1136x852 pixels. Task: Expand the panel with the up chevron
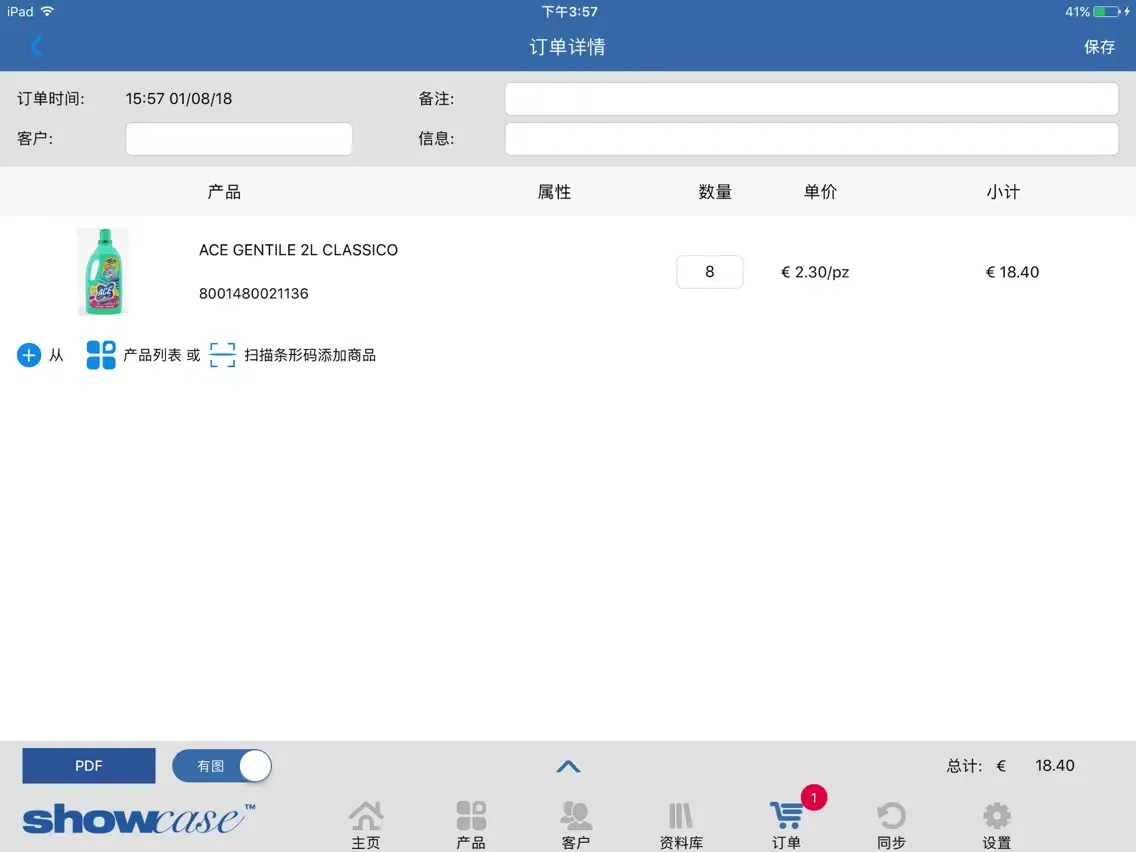coord(568,767)
